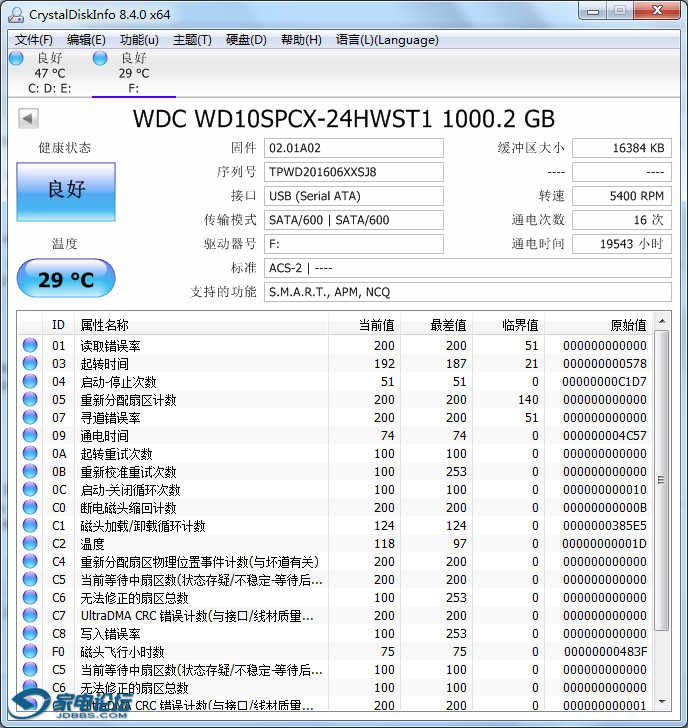
Task: Click status orb for 01 读取错误率
Action: point(30,345)
